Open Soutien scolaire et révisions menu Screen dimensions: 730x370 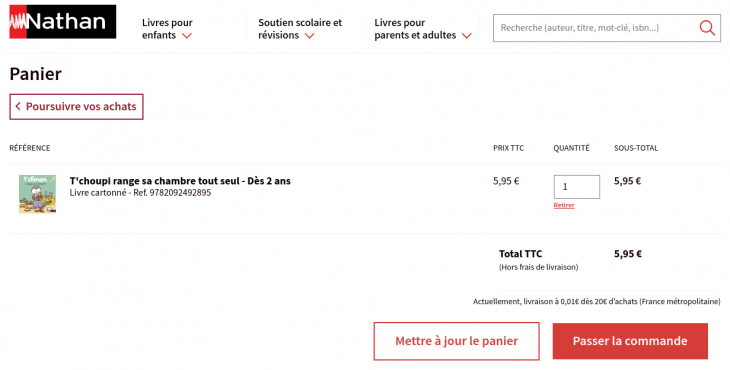click(300, 29)
